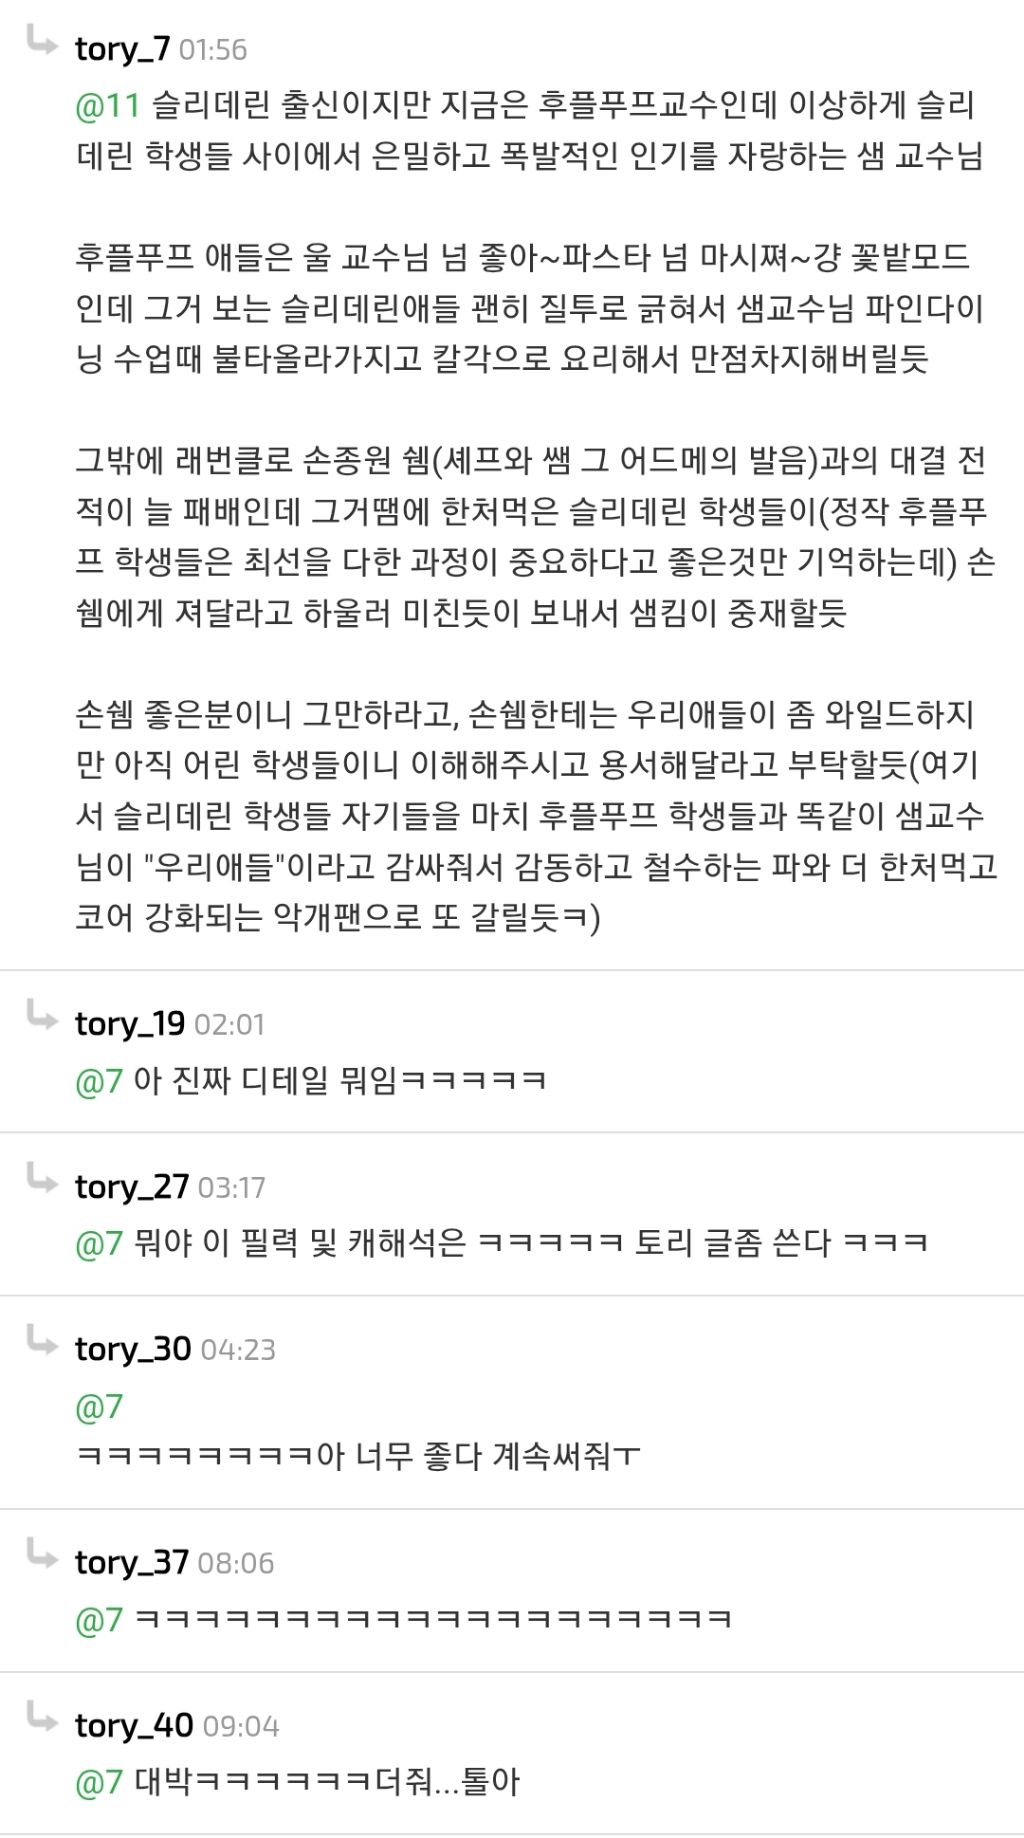Click the reply arrow icon beside tory_37
The width and height of the screenshot is (1024, 1838).
pyautogui.click(x=42, y=1555)
